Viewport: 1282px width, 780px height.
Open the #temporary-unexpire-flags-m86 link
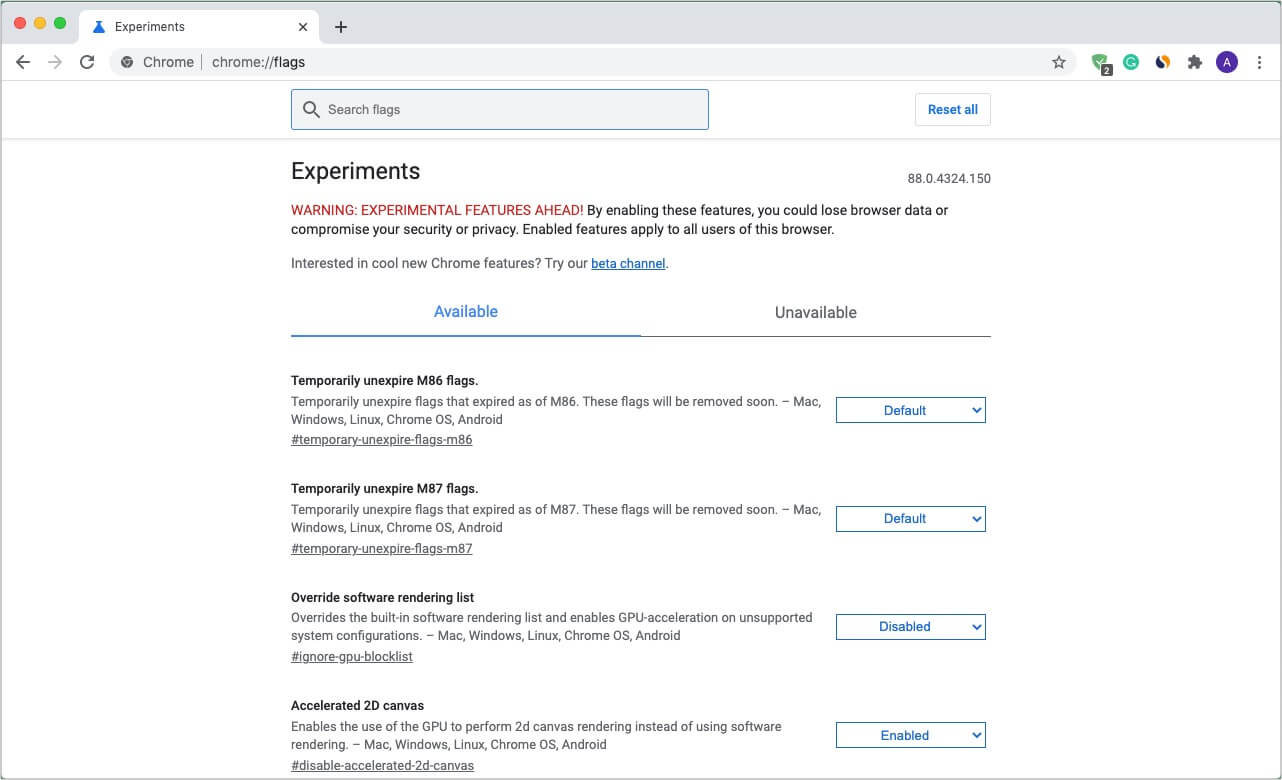click(382, 440)
